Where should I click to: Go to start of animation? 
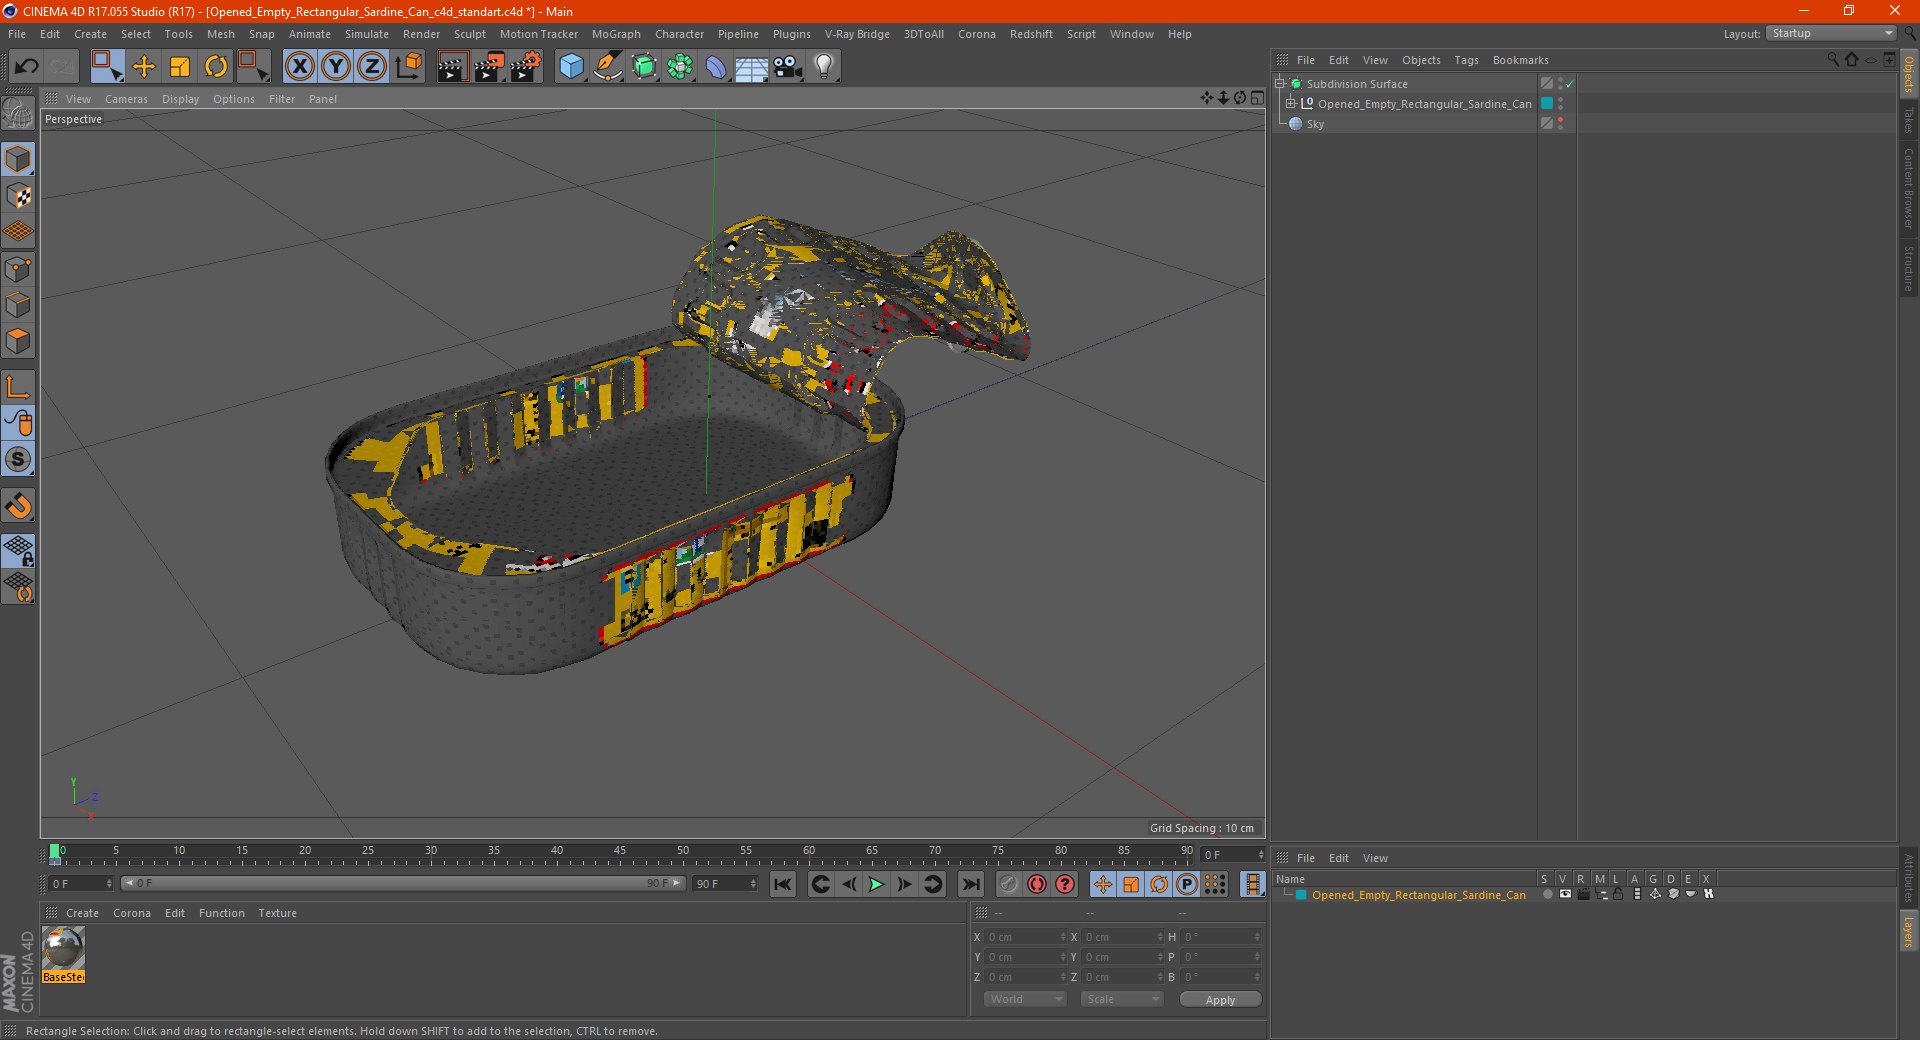click(x=783, y=884)
